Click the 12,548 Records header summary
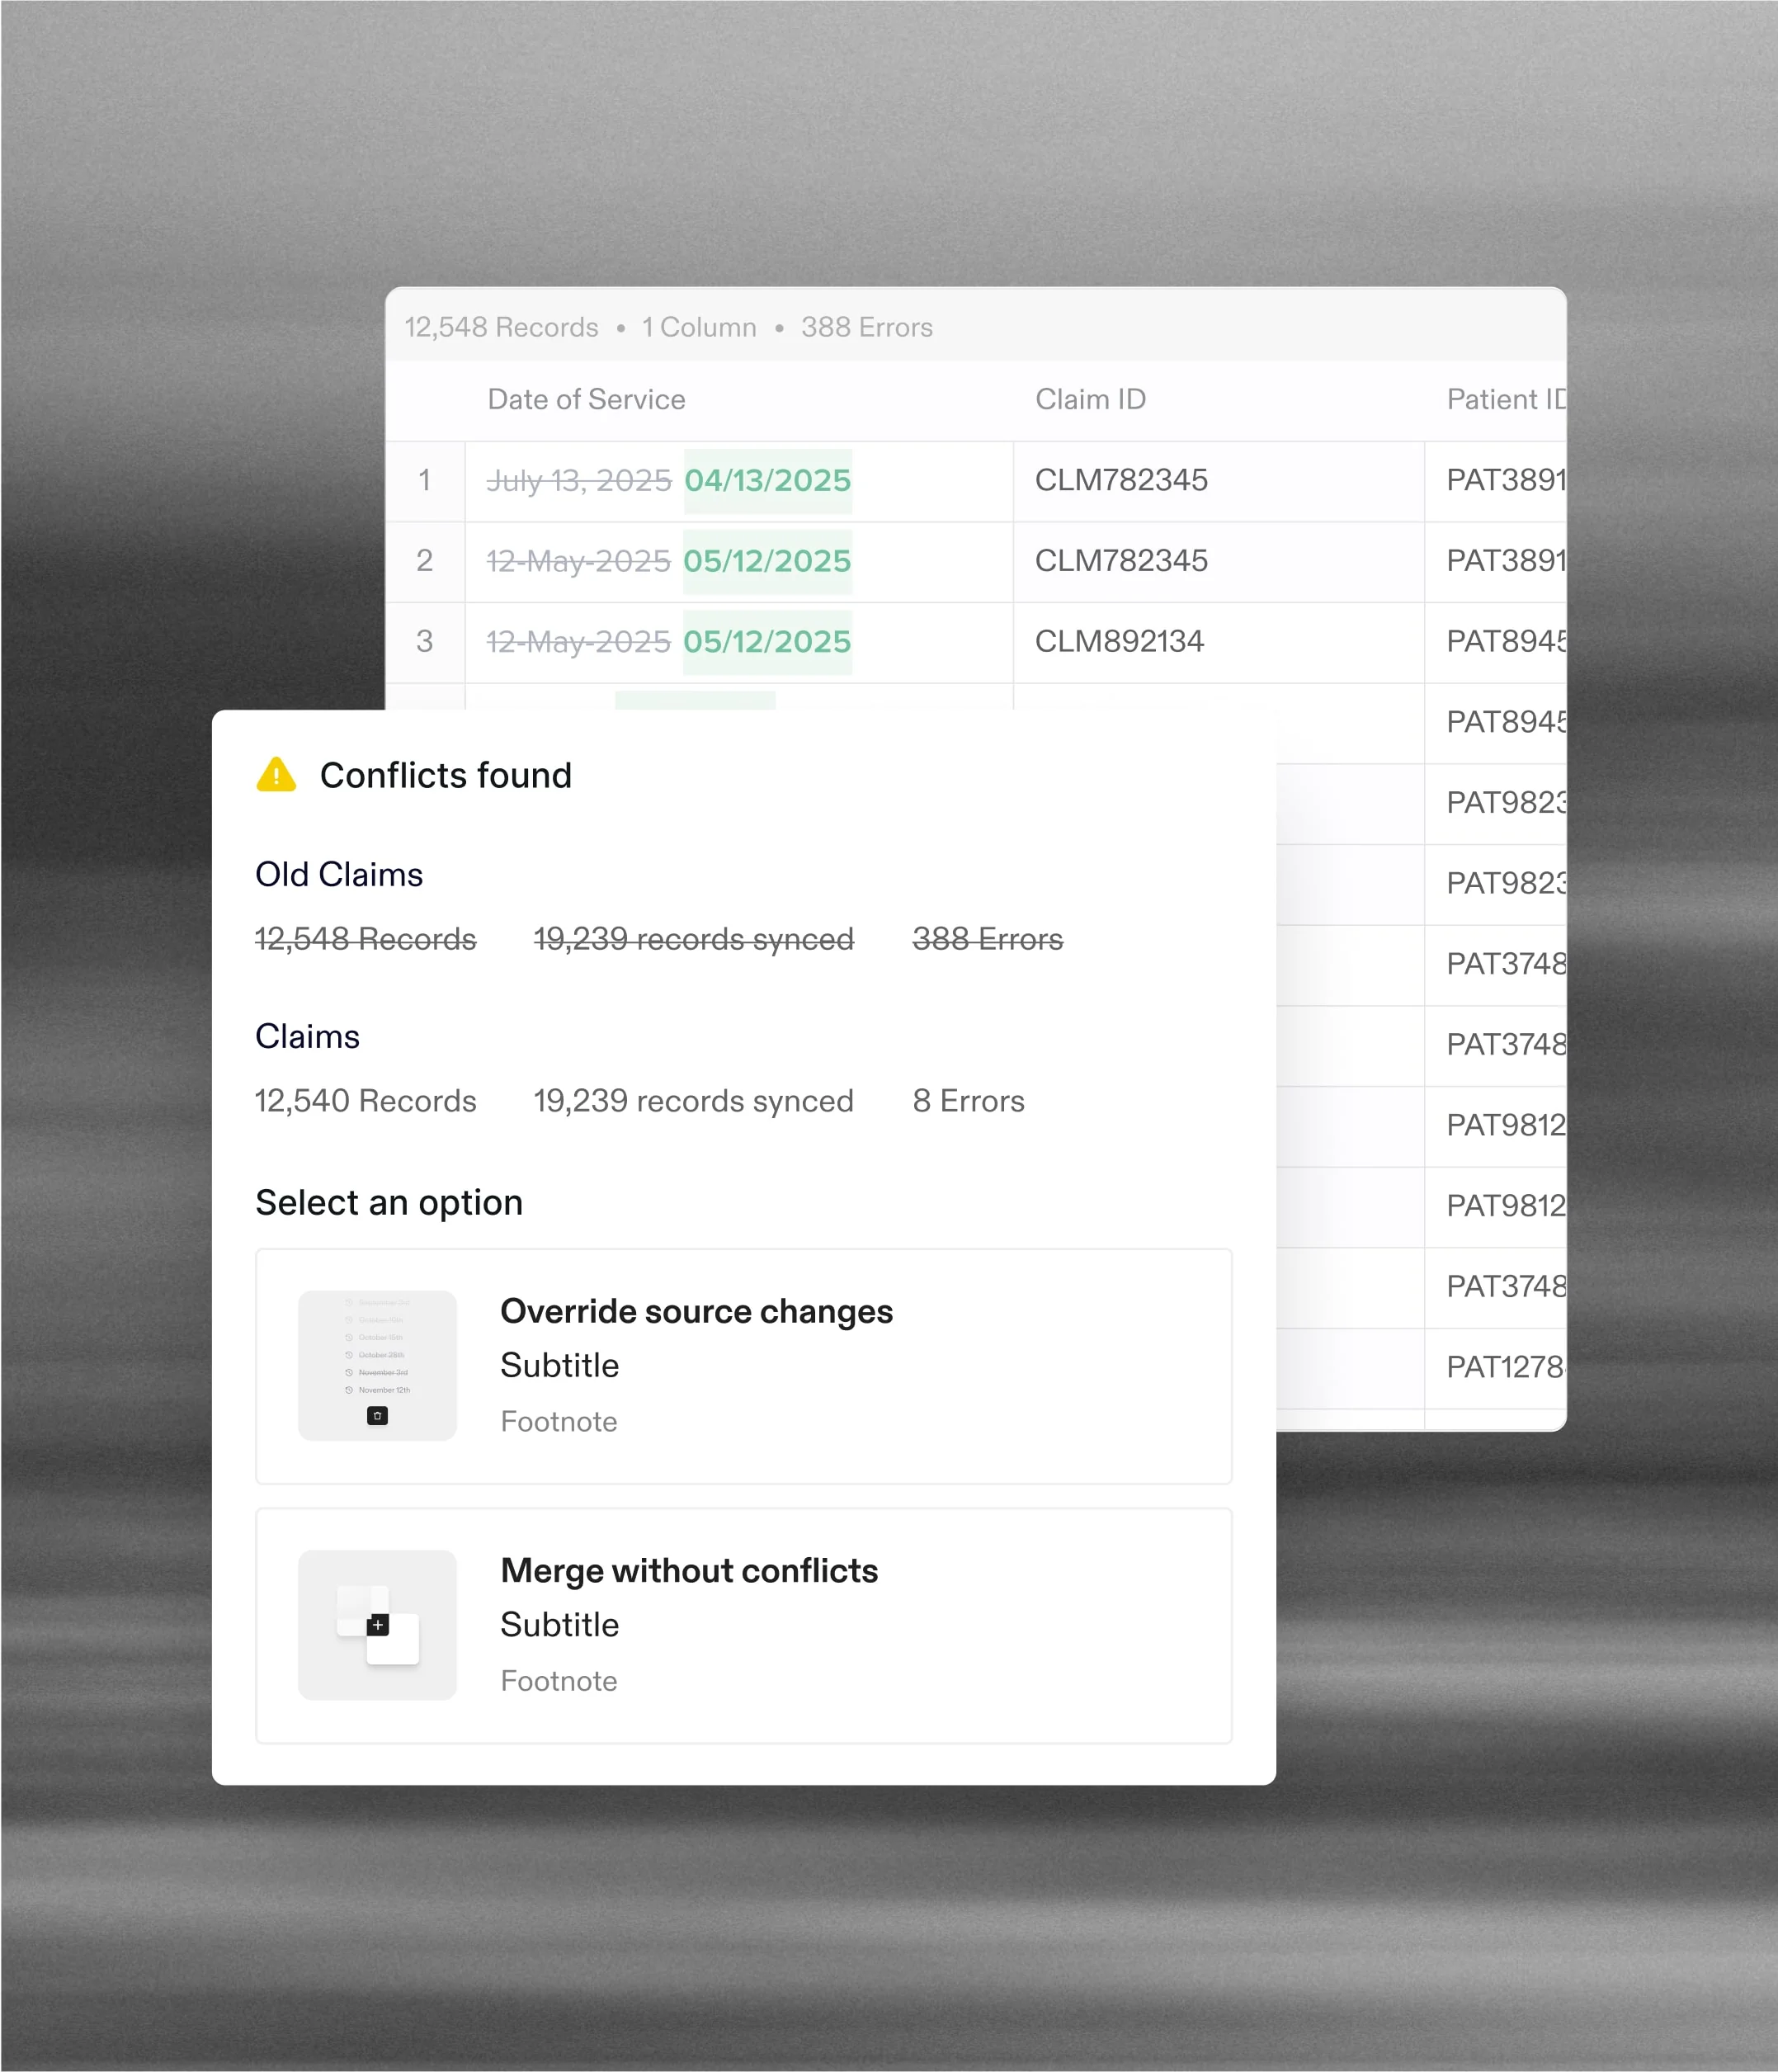The image size is (1778, 2072). [x=501, y=328]
